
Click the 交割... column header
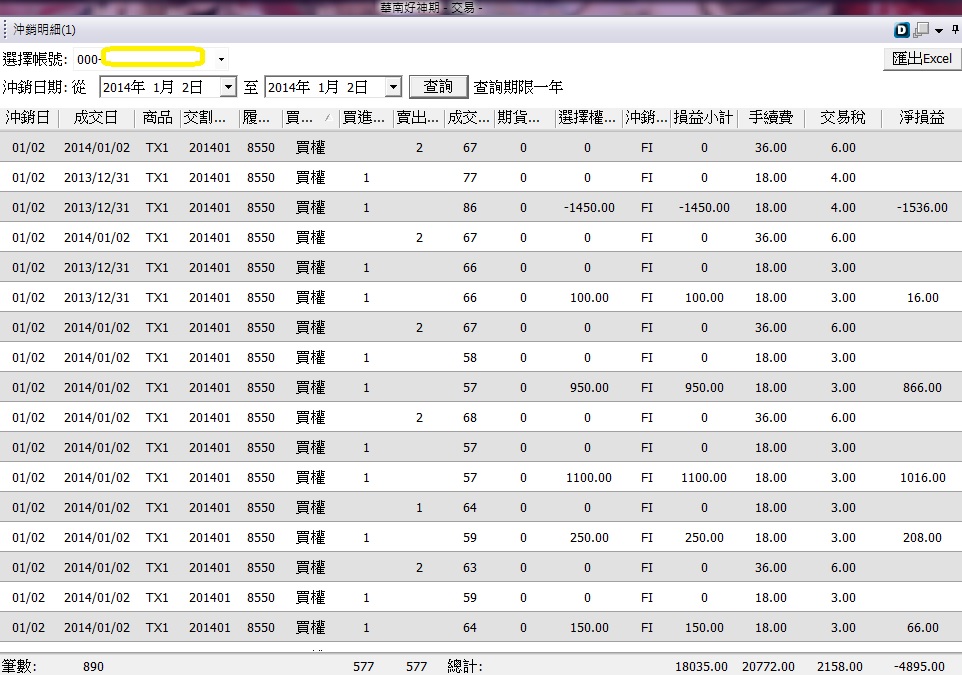click(209, 117)
